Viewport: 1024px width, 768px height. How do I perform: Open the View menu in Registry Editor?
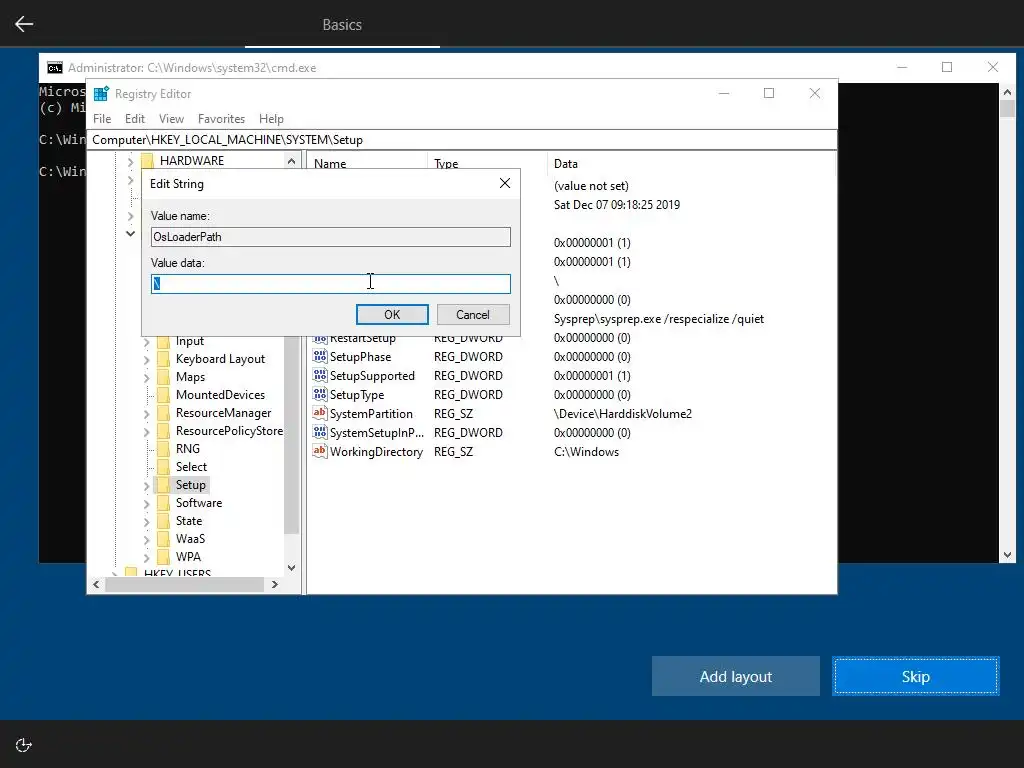pos(171,119)
